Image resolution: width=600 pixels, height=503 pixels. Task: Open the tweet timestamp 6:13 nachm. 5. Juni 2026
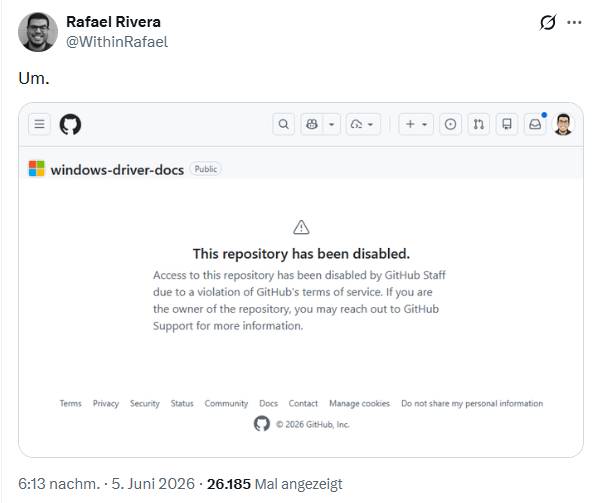click(x=106, y=484)
